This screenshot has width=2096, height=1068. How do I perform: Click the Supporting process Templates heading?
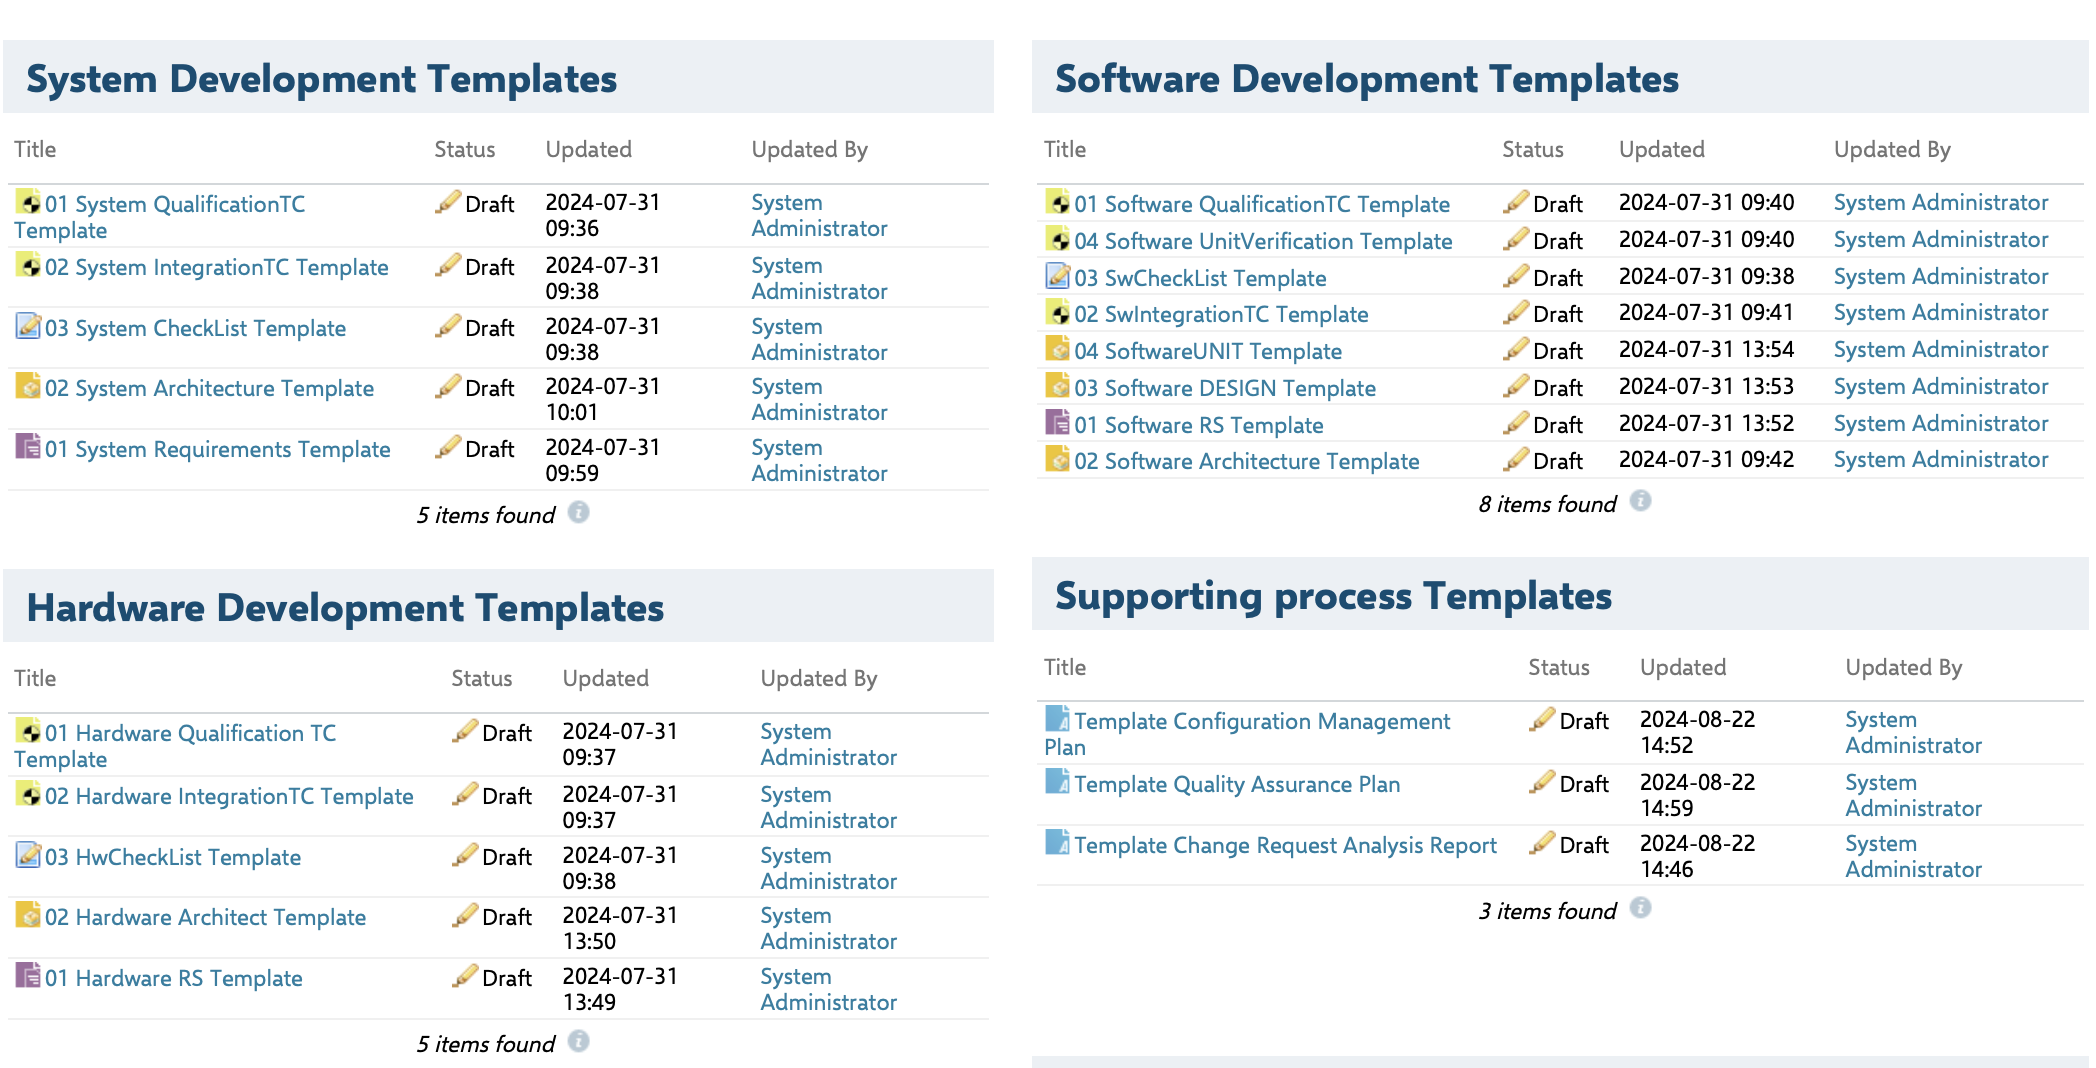coord(1333,596)
